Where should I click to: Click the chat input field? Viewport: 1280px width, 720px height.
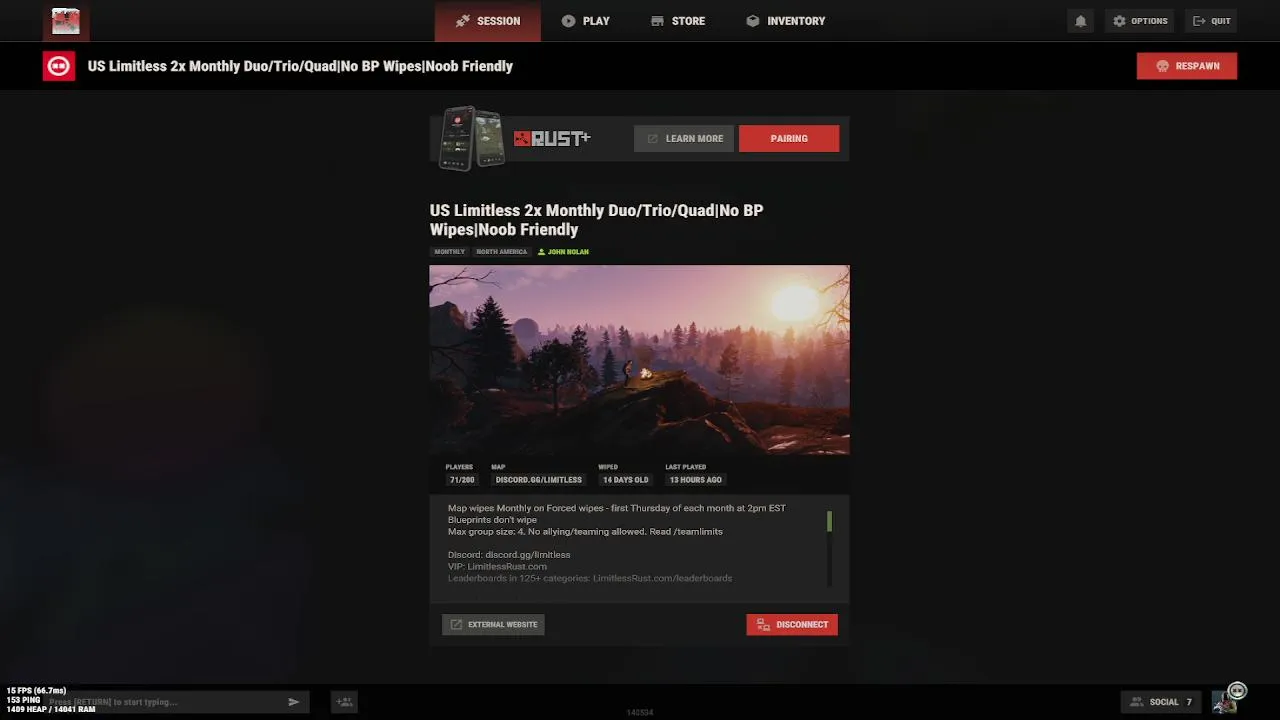(x=164, y=702)
